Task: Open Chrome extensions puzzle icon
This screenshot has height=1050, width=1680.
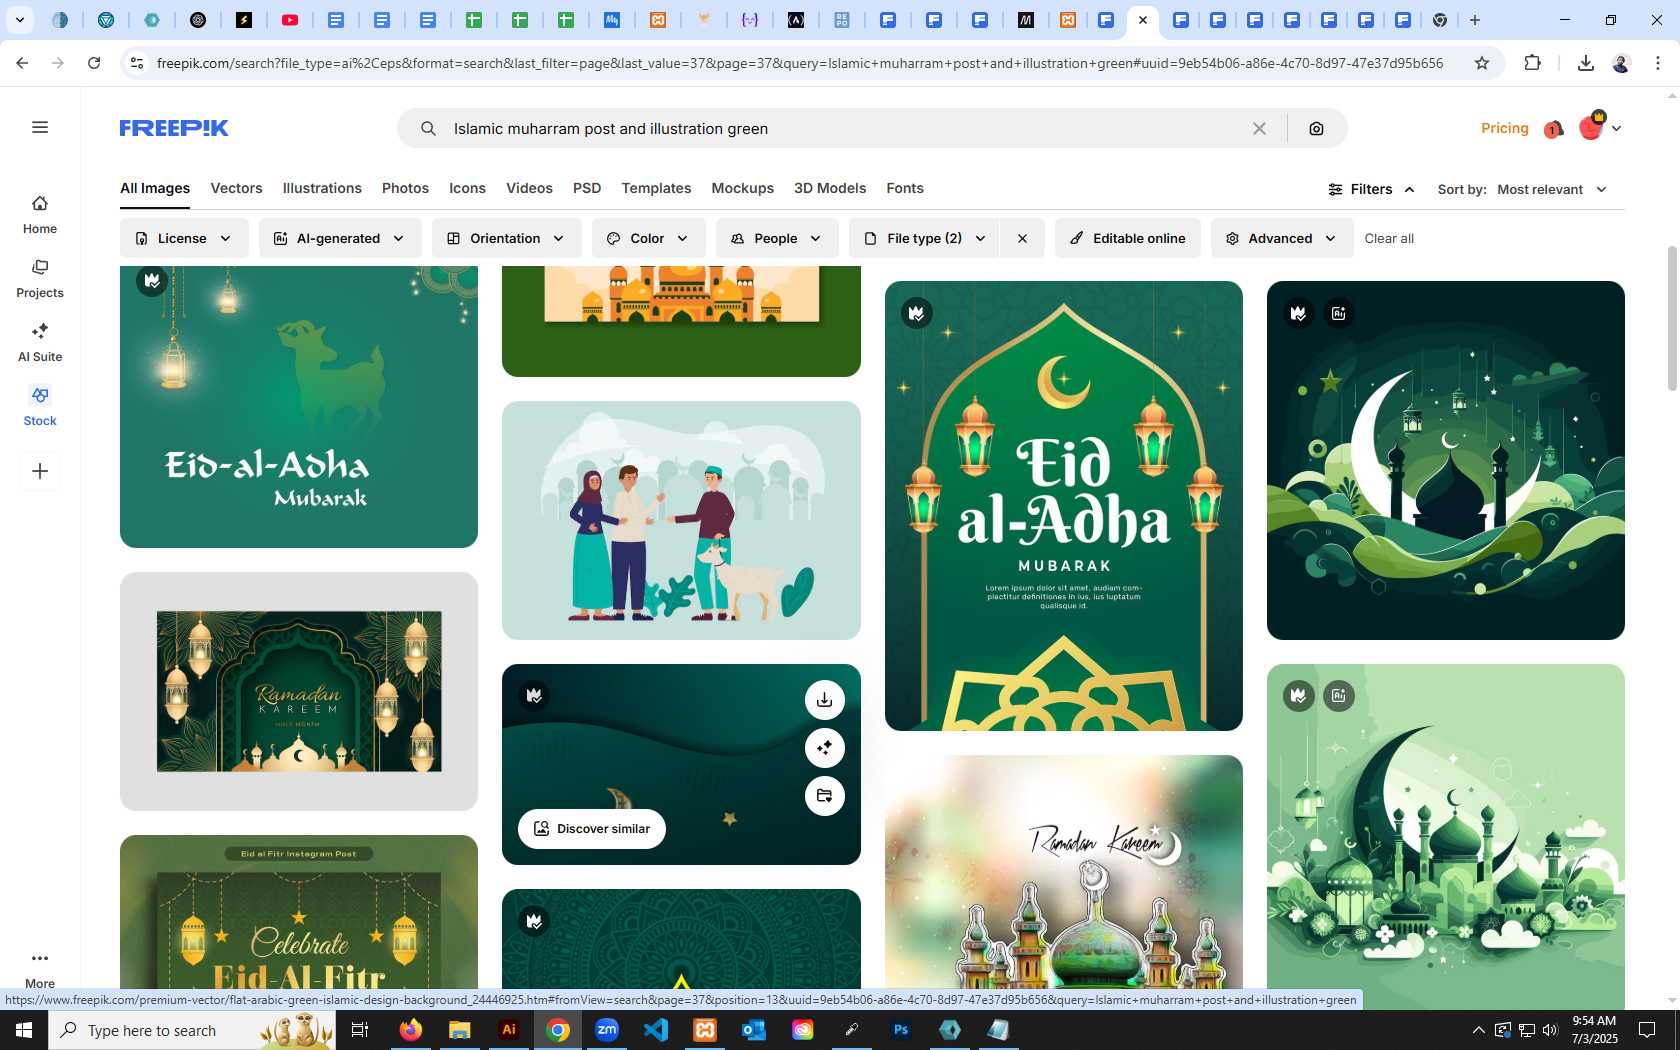Action: [1532, 63]
